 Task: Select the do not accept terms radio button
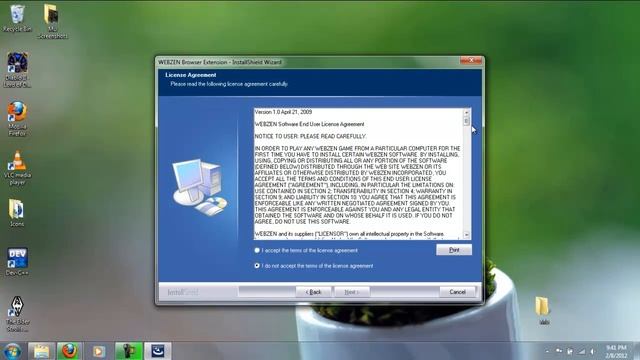[257, 266]
